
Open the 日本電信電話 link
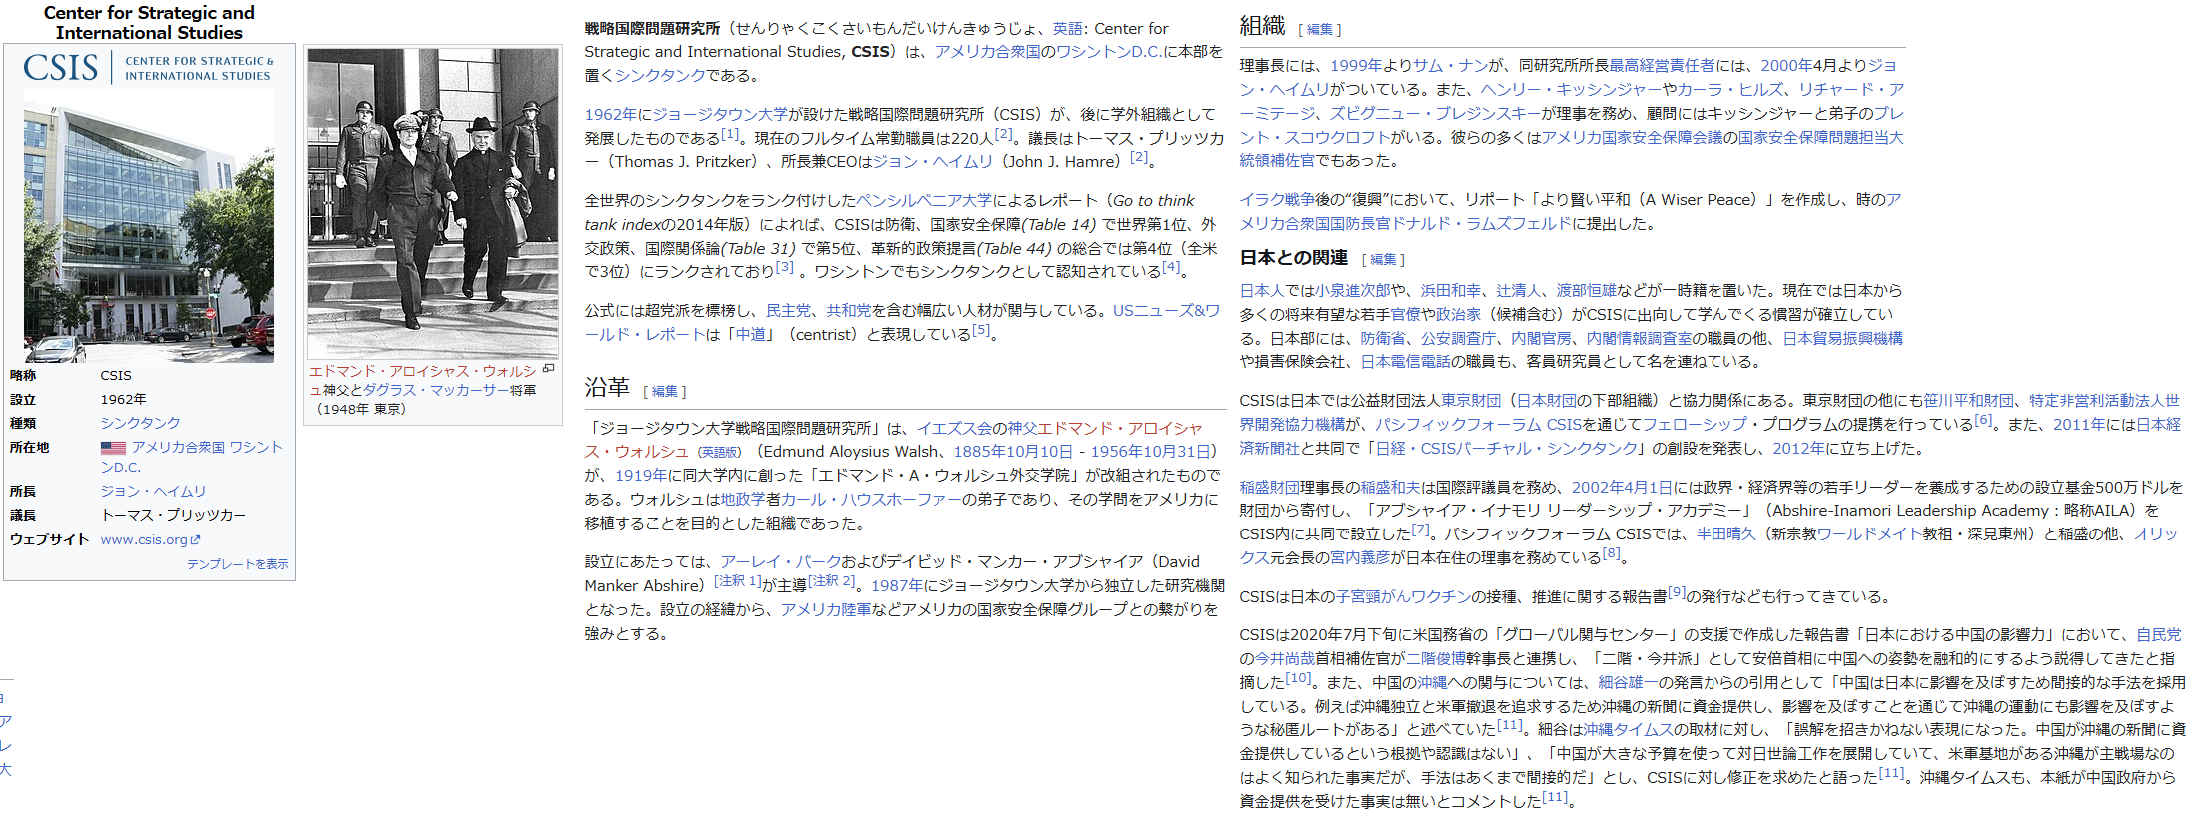[1405, 362]
